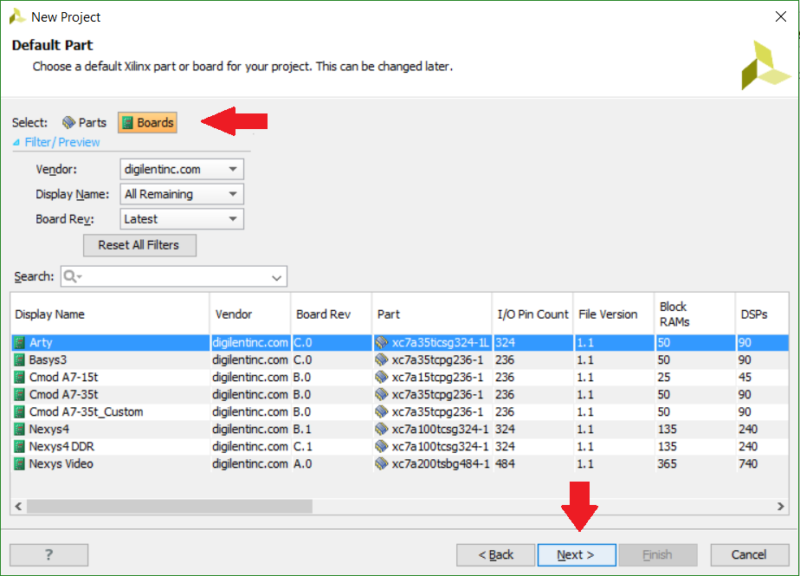Select the Boards option
Viewport: 800px width, 576px height.
pyautogui.click(x=147, y=122)
